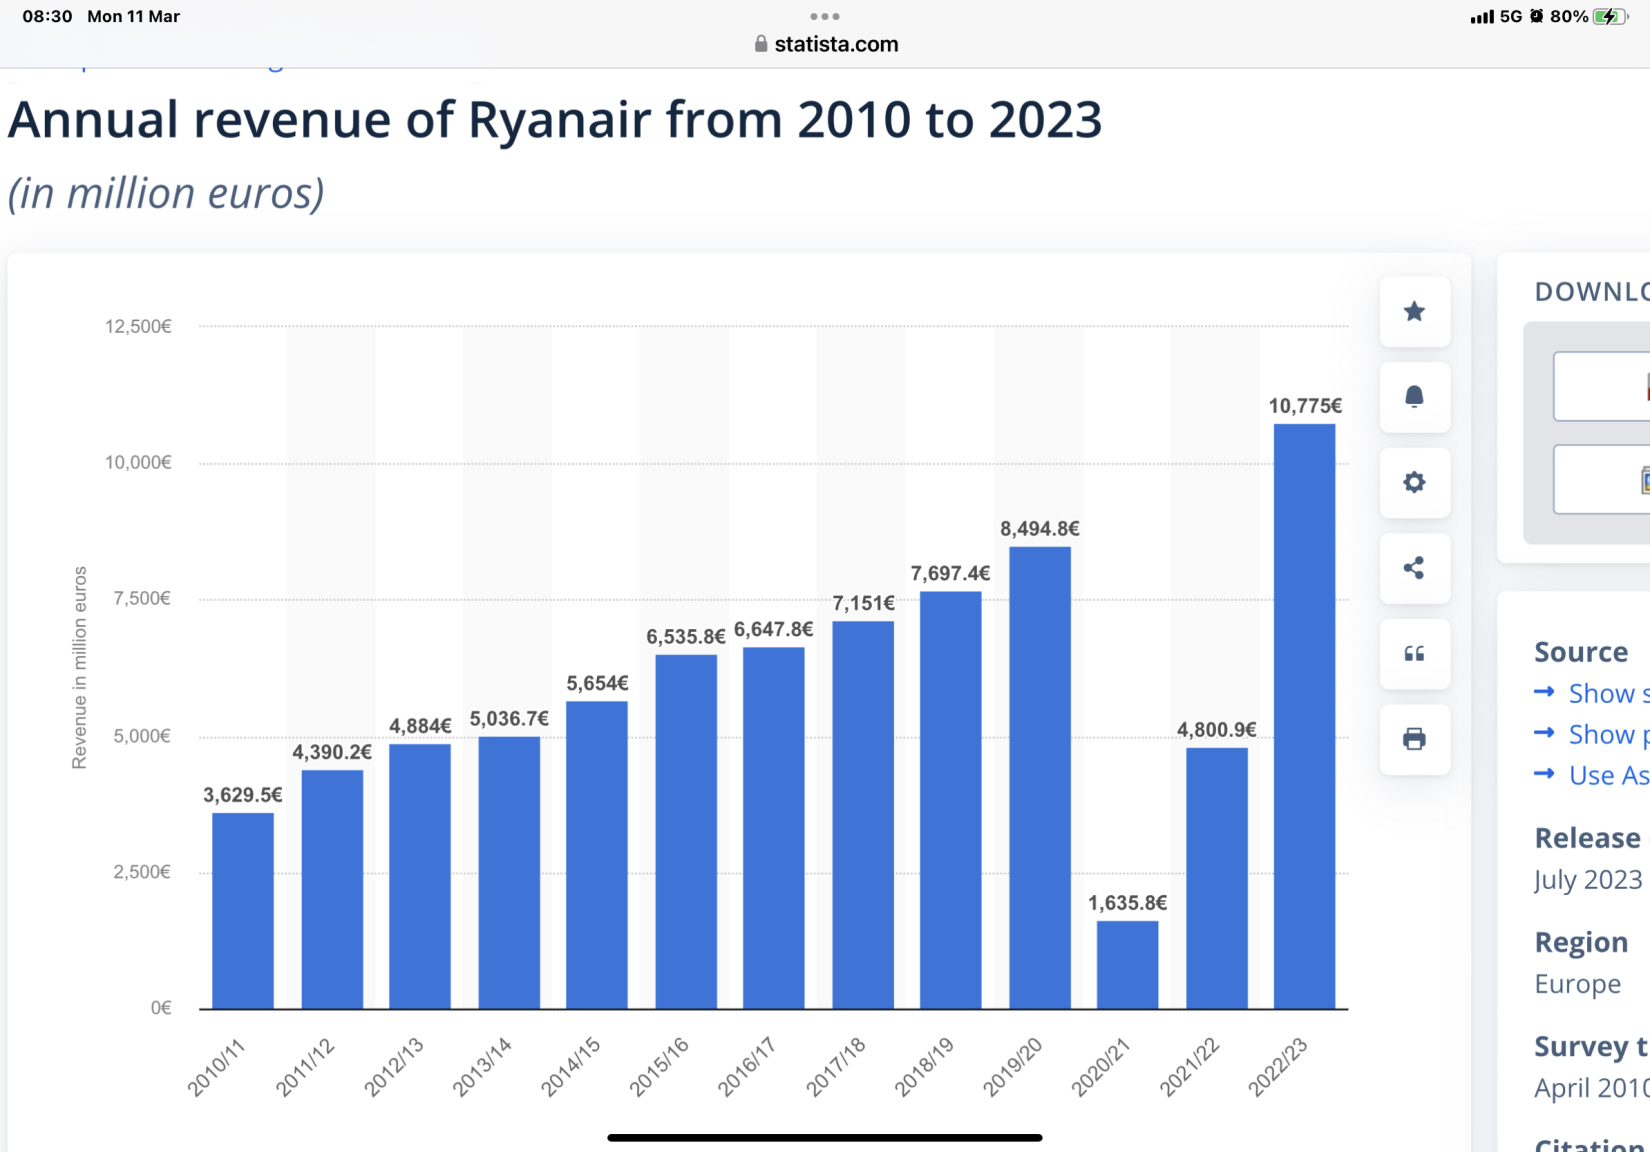Viewport: 1650px width, 1152px height.
Task: Click the second download button in Download panel
Action: coord(1602,480)
